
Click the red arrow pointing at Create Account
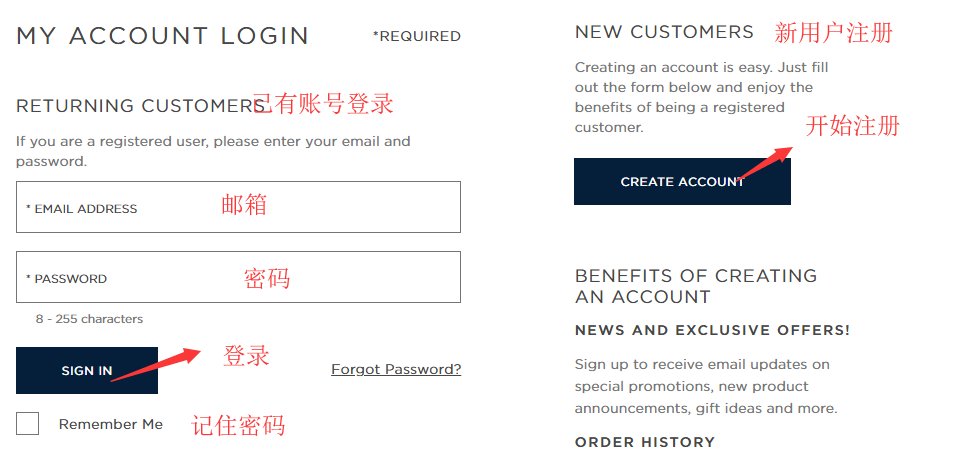[765, 163]
